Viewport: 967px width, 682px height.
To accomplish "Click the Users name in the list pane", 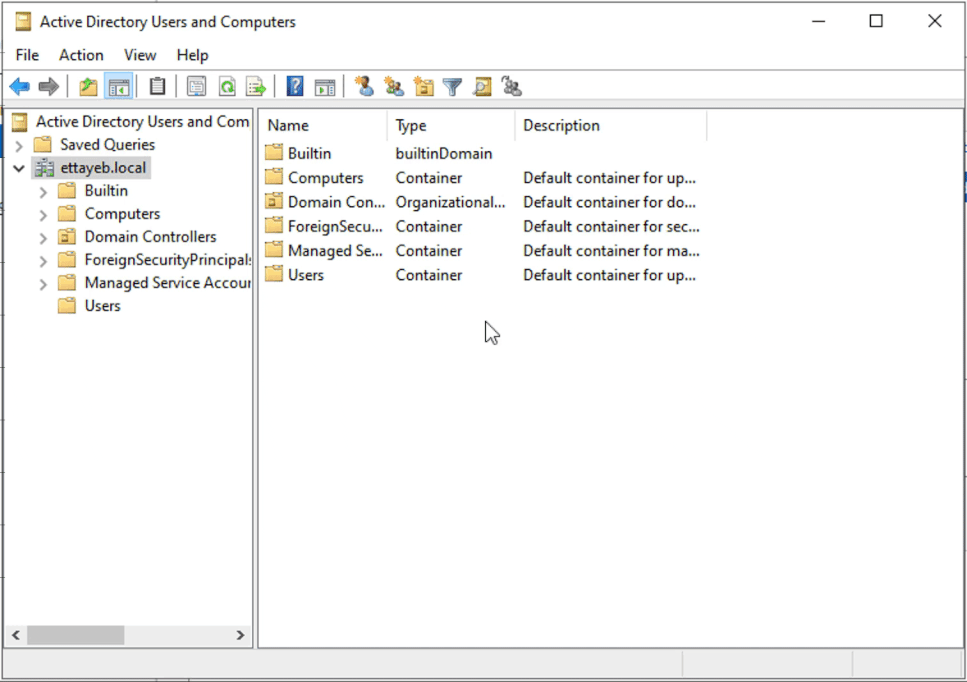I will 305,274.
